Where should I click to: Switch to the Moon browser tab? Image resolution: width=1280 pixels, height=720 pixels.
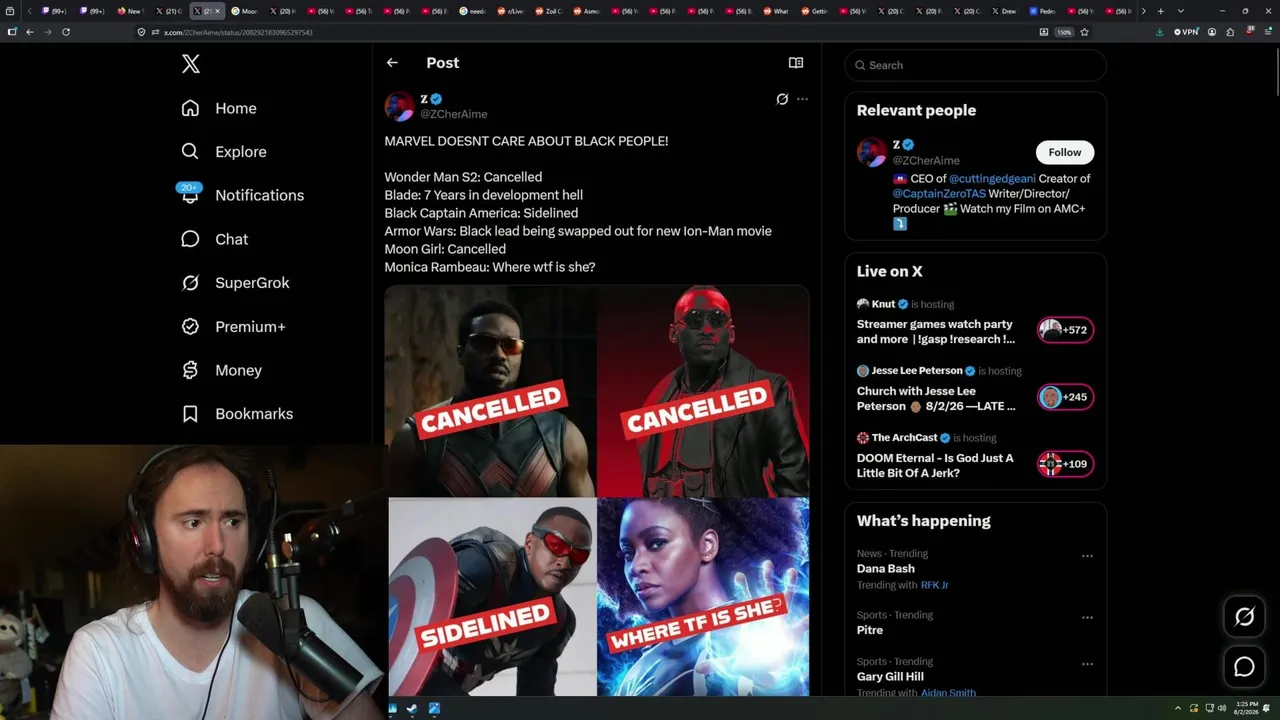tap(246, 11)
